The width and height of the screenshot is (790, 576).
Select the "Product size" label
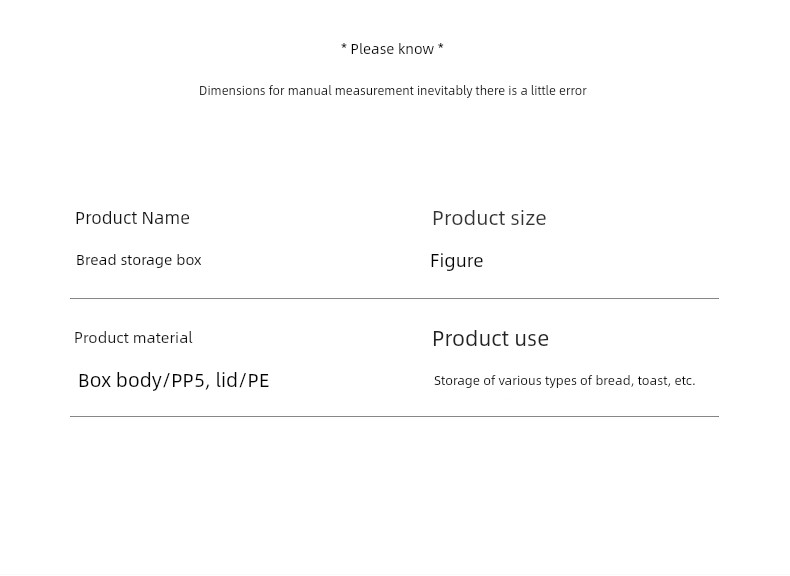click(489, 218)
